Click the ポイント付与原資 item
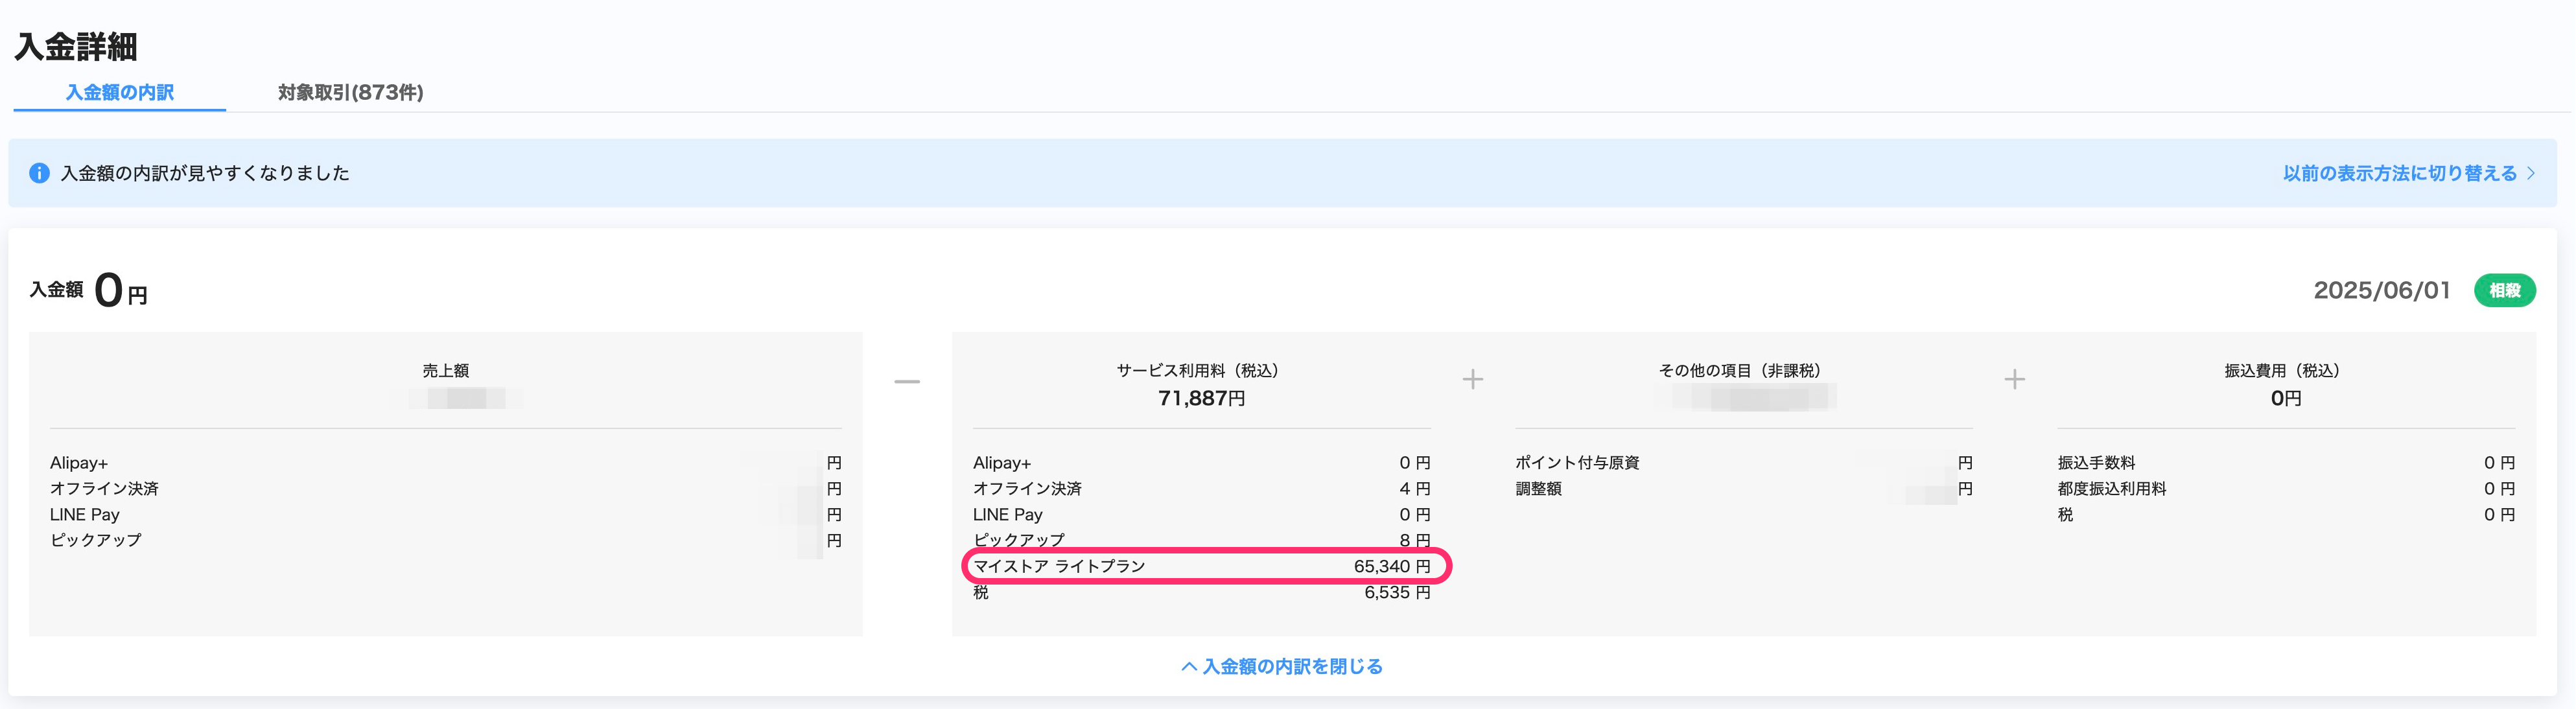The height and width of the screenshot is (709, 2576). click(1576, 463)
